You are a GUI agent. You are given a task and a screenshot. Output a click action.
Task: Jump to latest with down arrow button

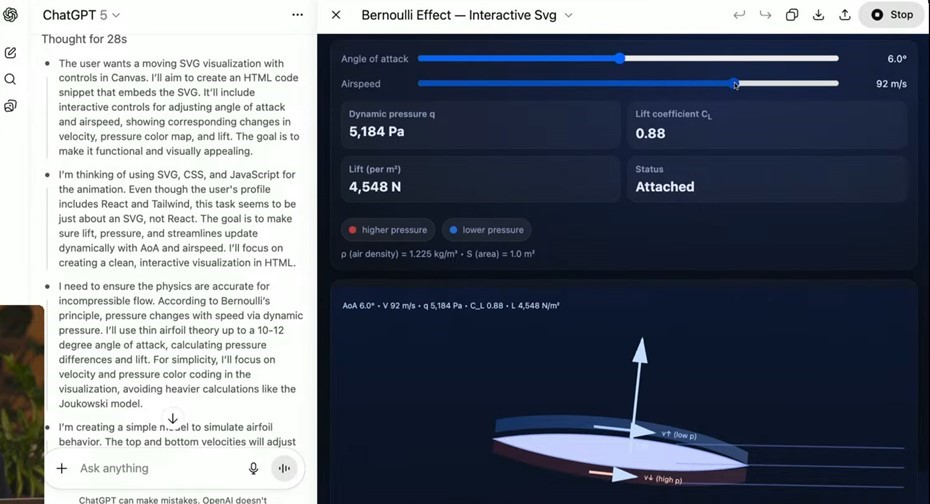[173, 419]
